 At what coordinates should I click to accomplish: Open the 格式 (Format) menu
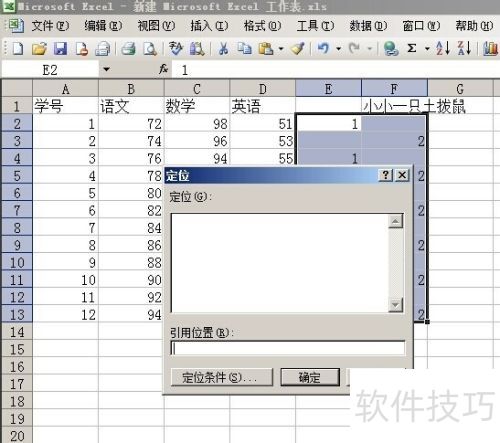(262, 26)
